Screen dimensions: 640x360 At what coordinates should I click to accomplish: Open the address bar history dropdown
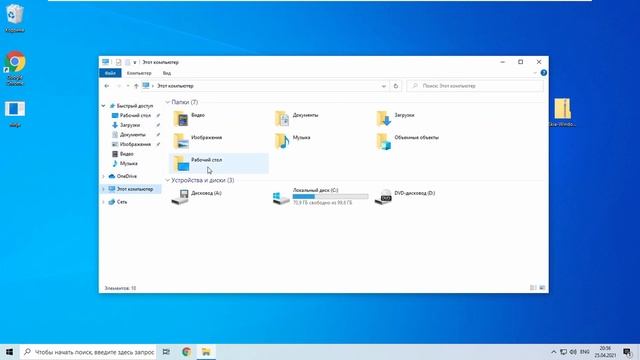click(384, 86)
